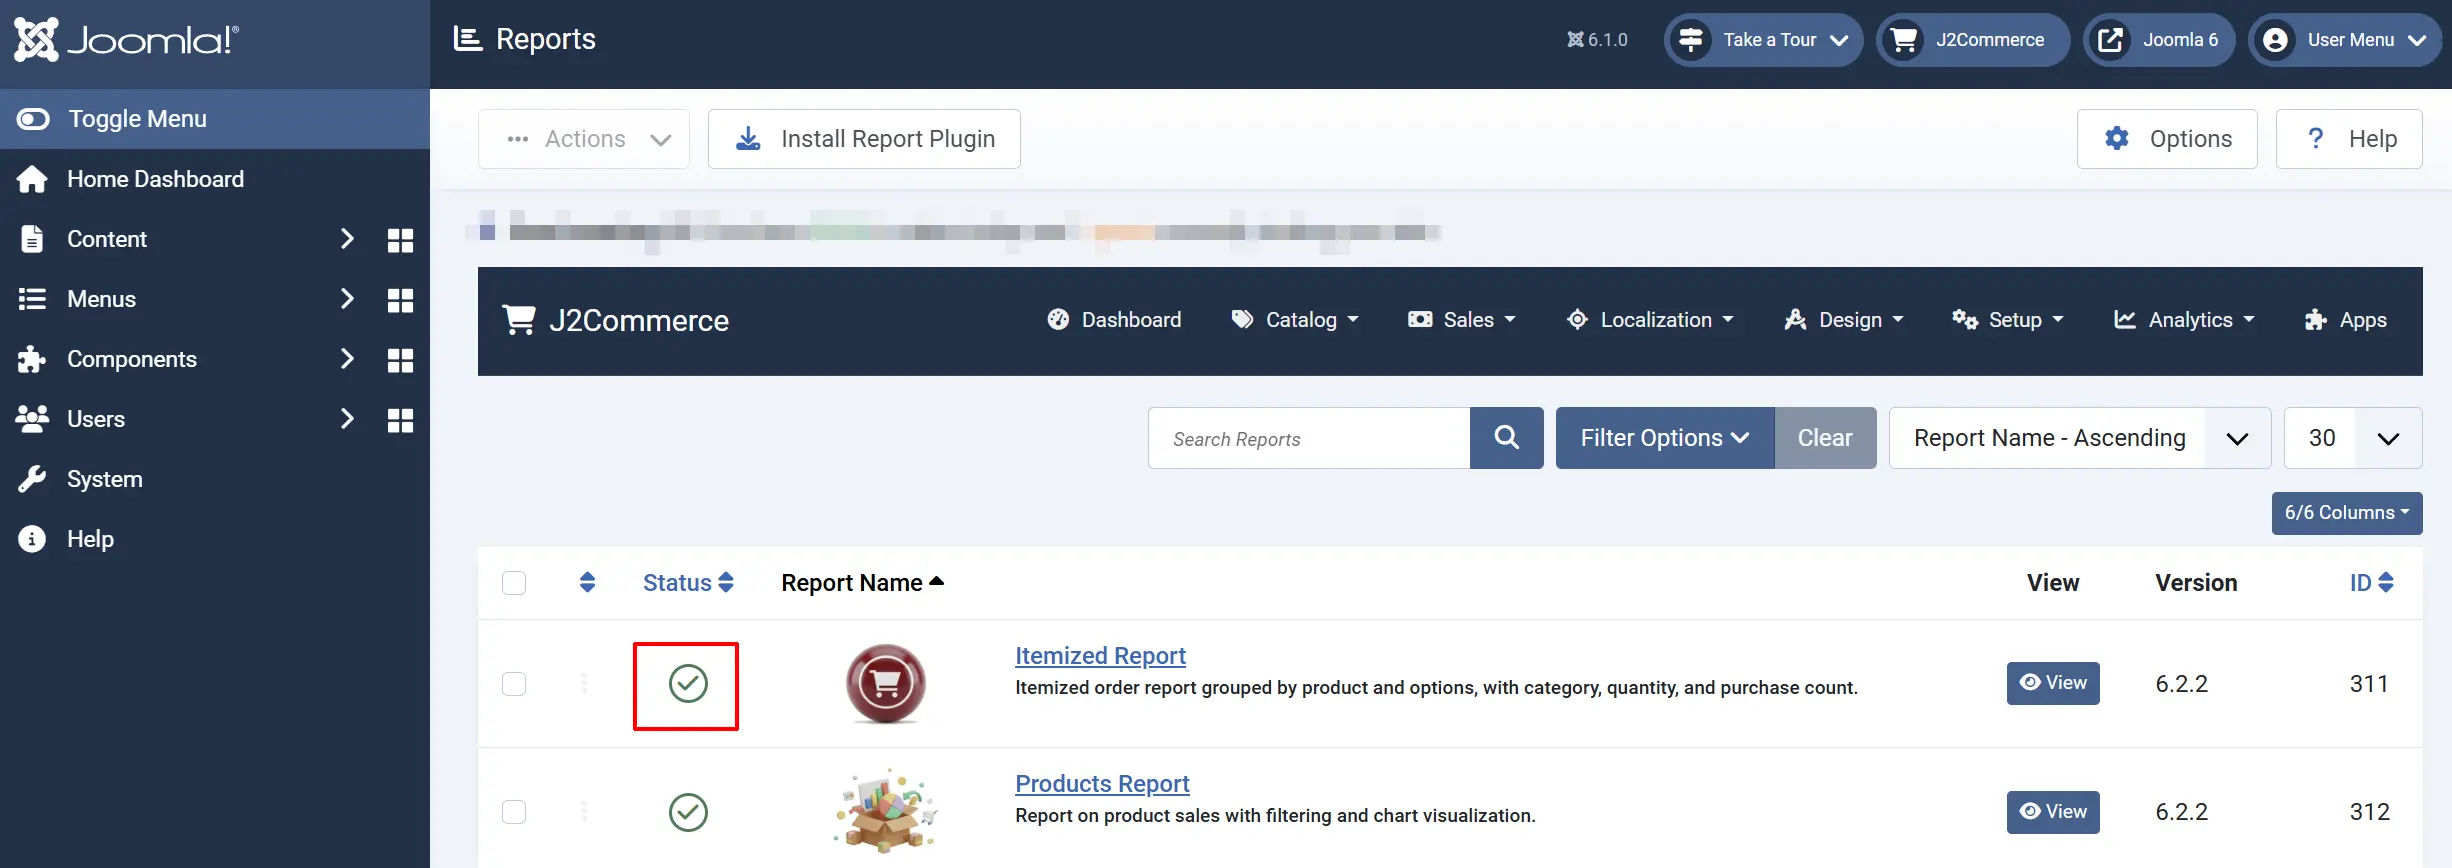Open the Catalog menu
Image resolution: width=2452 pixels, height=868 pixels.
pyautogui.click(x=1295, y=320)
